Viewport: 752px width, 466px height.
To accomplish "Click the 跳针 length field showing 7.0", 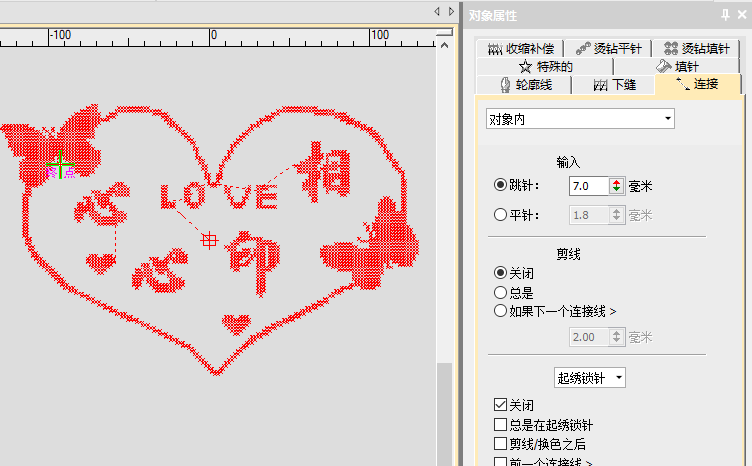I will pos(587,186).
